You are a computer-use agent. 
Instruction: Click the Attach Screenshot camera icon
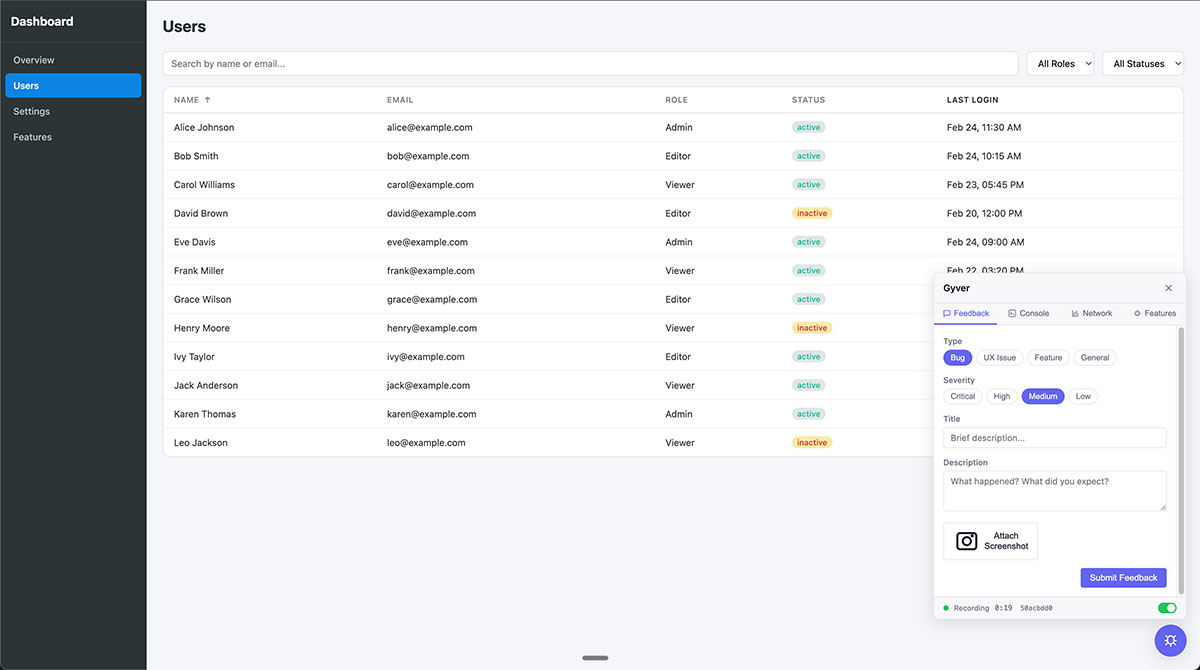[x=966, y=540]
